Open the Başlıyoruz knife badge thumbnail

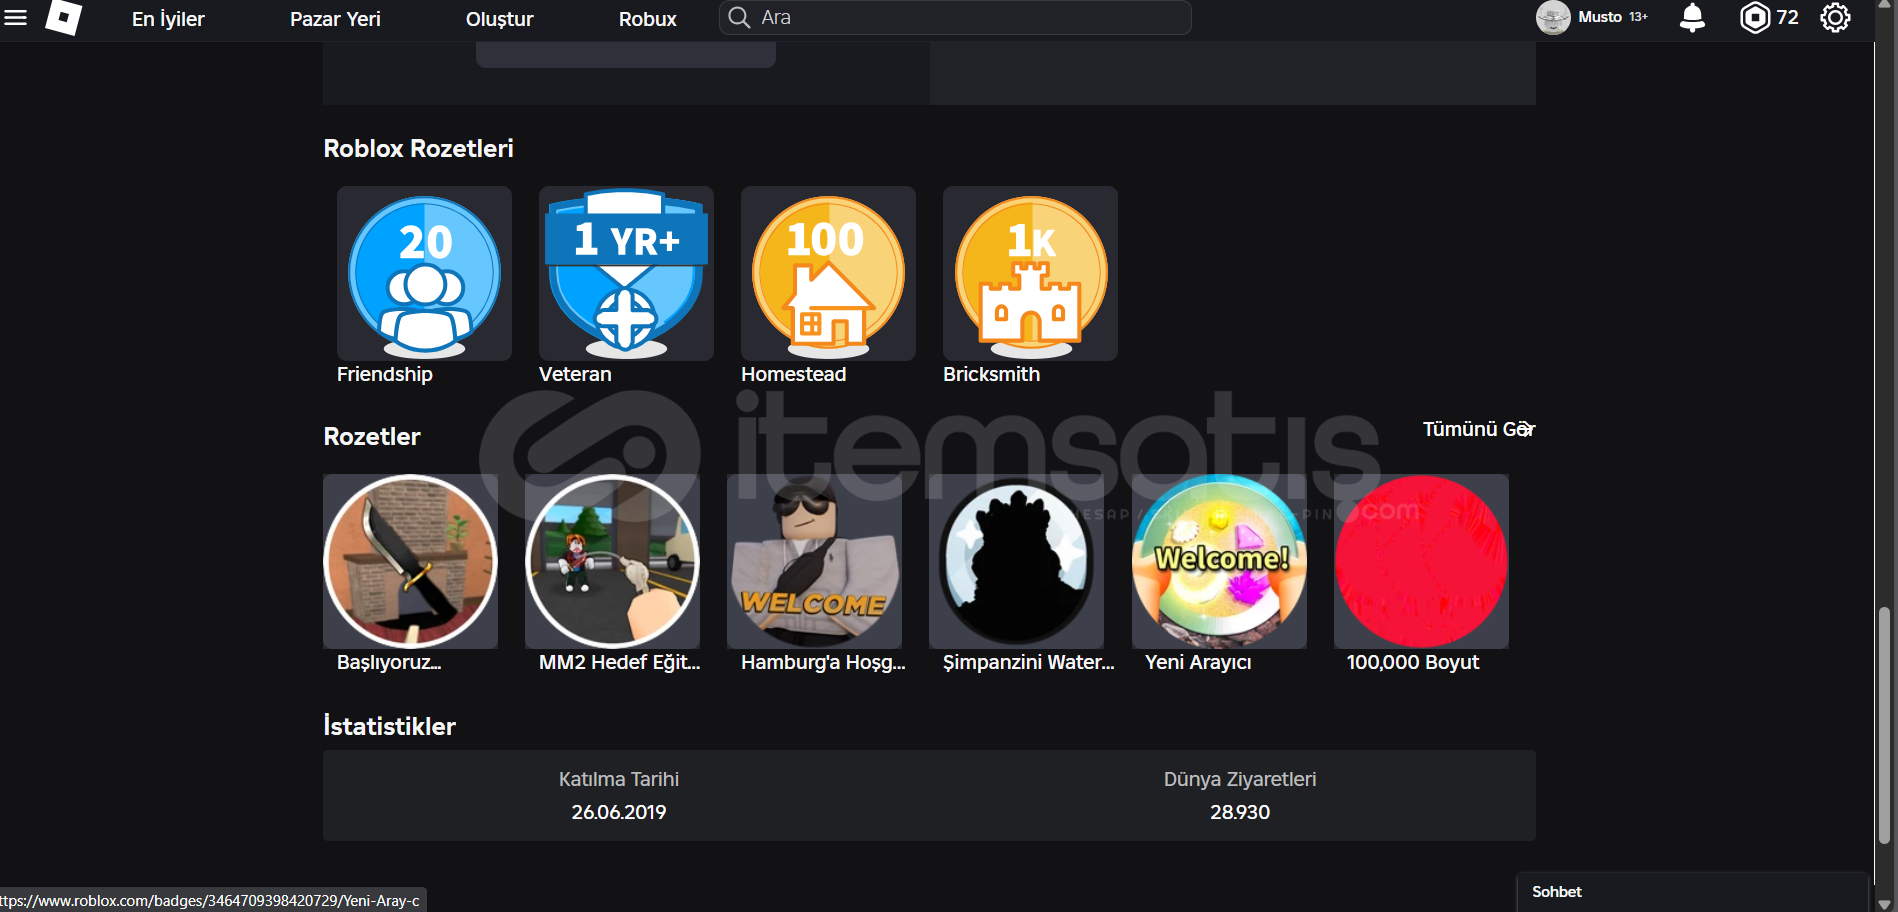pyautogui.click(x=410, y=561)
